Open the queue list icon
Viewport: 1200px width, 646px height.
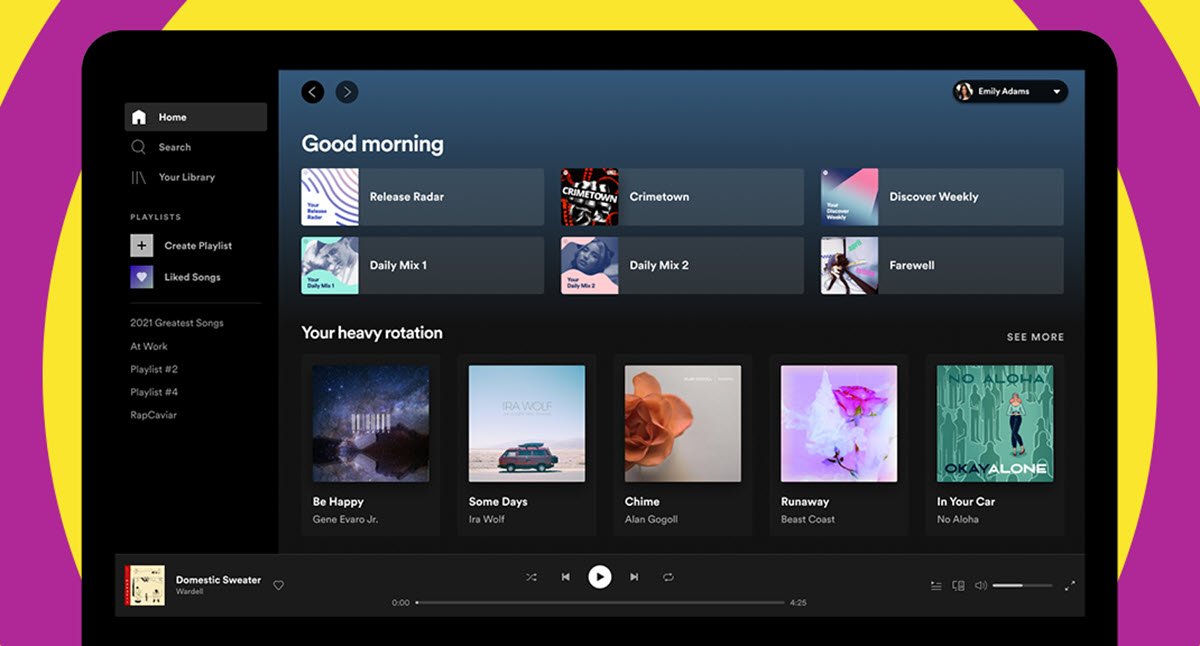pyautogui.click(x=936, y=586)
